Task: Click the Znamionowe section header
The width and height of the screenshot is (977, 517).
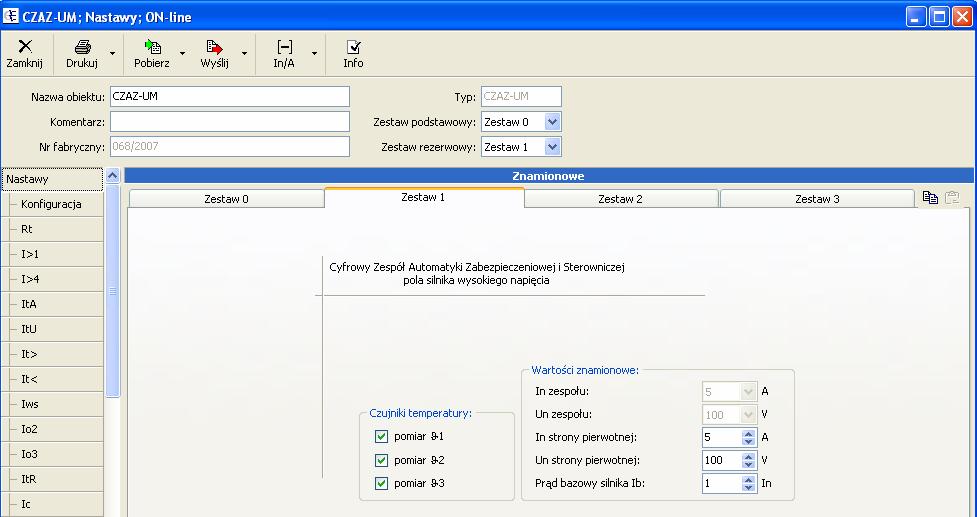Action: click(x=548, y=176)
